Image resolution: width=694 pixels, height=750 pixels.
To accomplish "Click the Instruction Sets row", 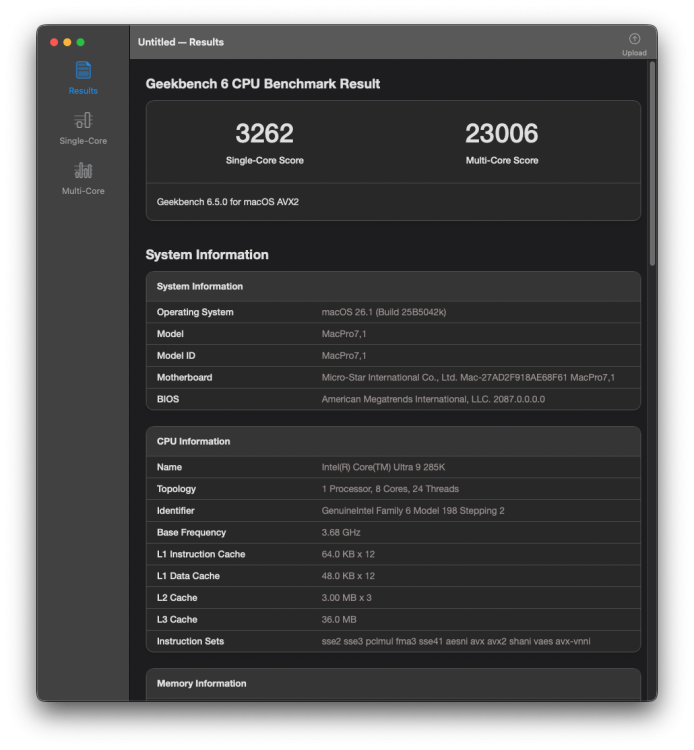I will [x=393, y=641].
